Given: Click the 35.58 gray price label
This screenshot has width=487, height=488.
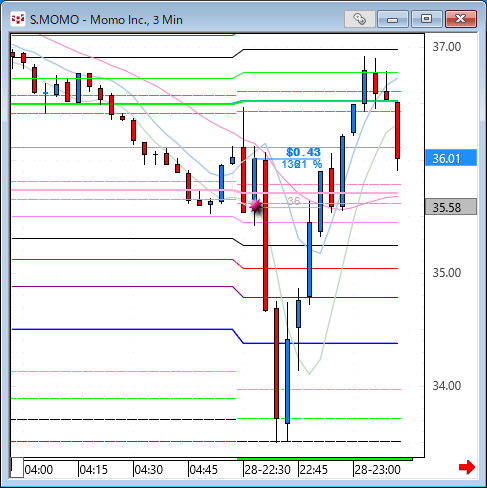Looking at the screenshot, I should [451, 207].
